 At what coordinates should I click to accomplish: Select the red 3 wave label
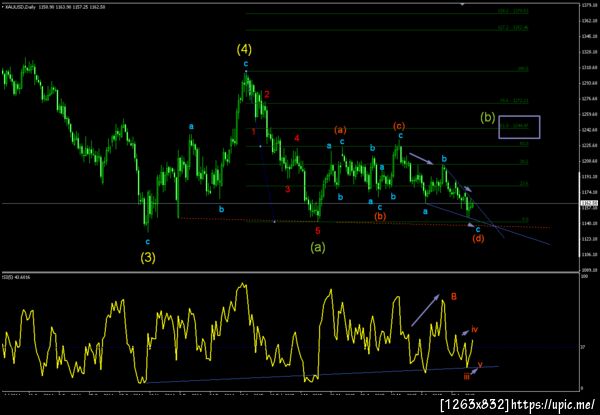pos(287,189)
